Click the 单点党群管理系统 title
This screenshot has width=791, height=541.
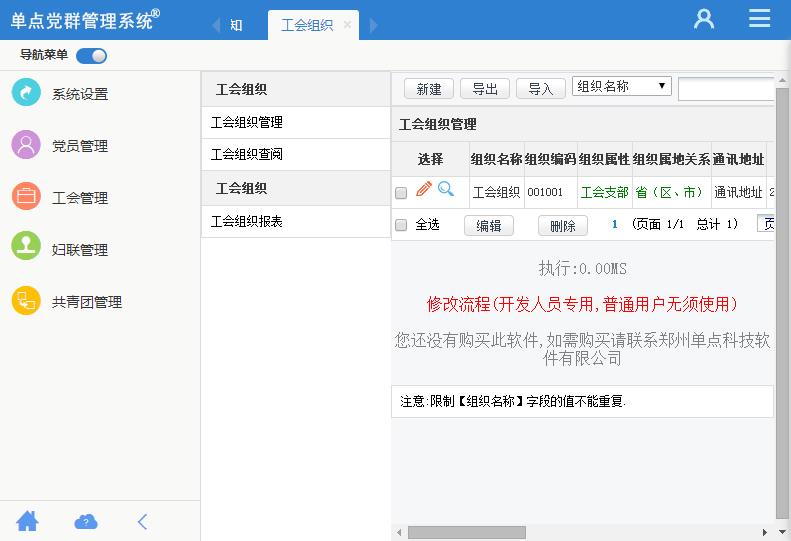click(85, 20)
